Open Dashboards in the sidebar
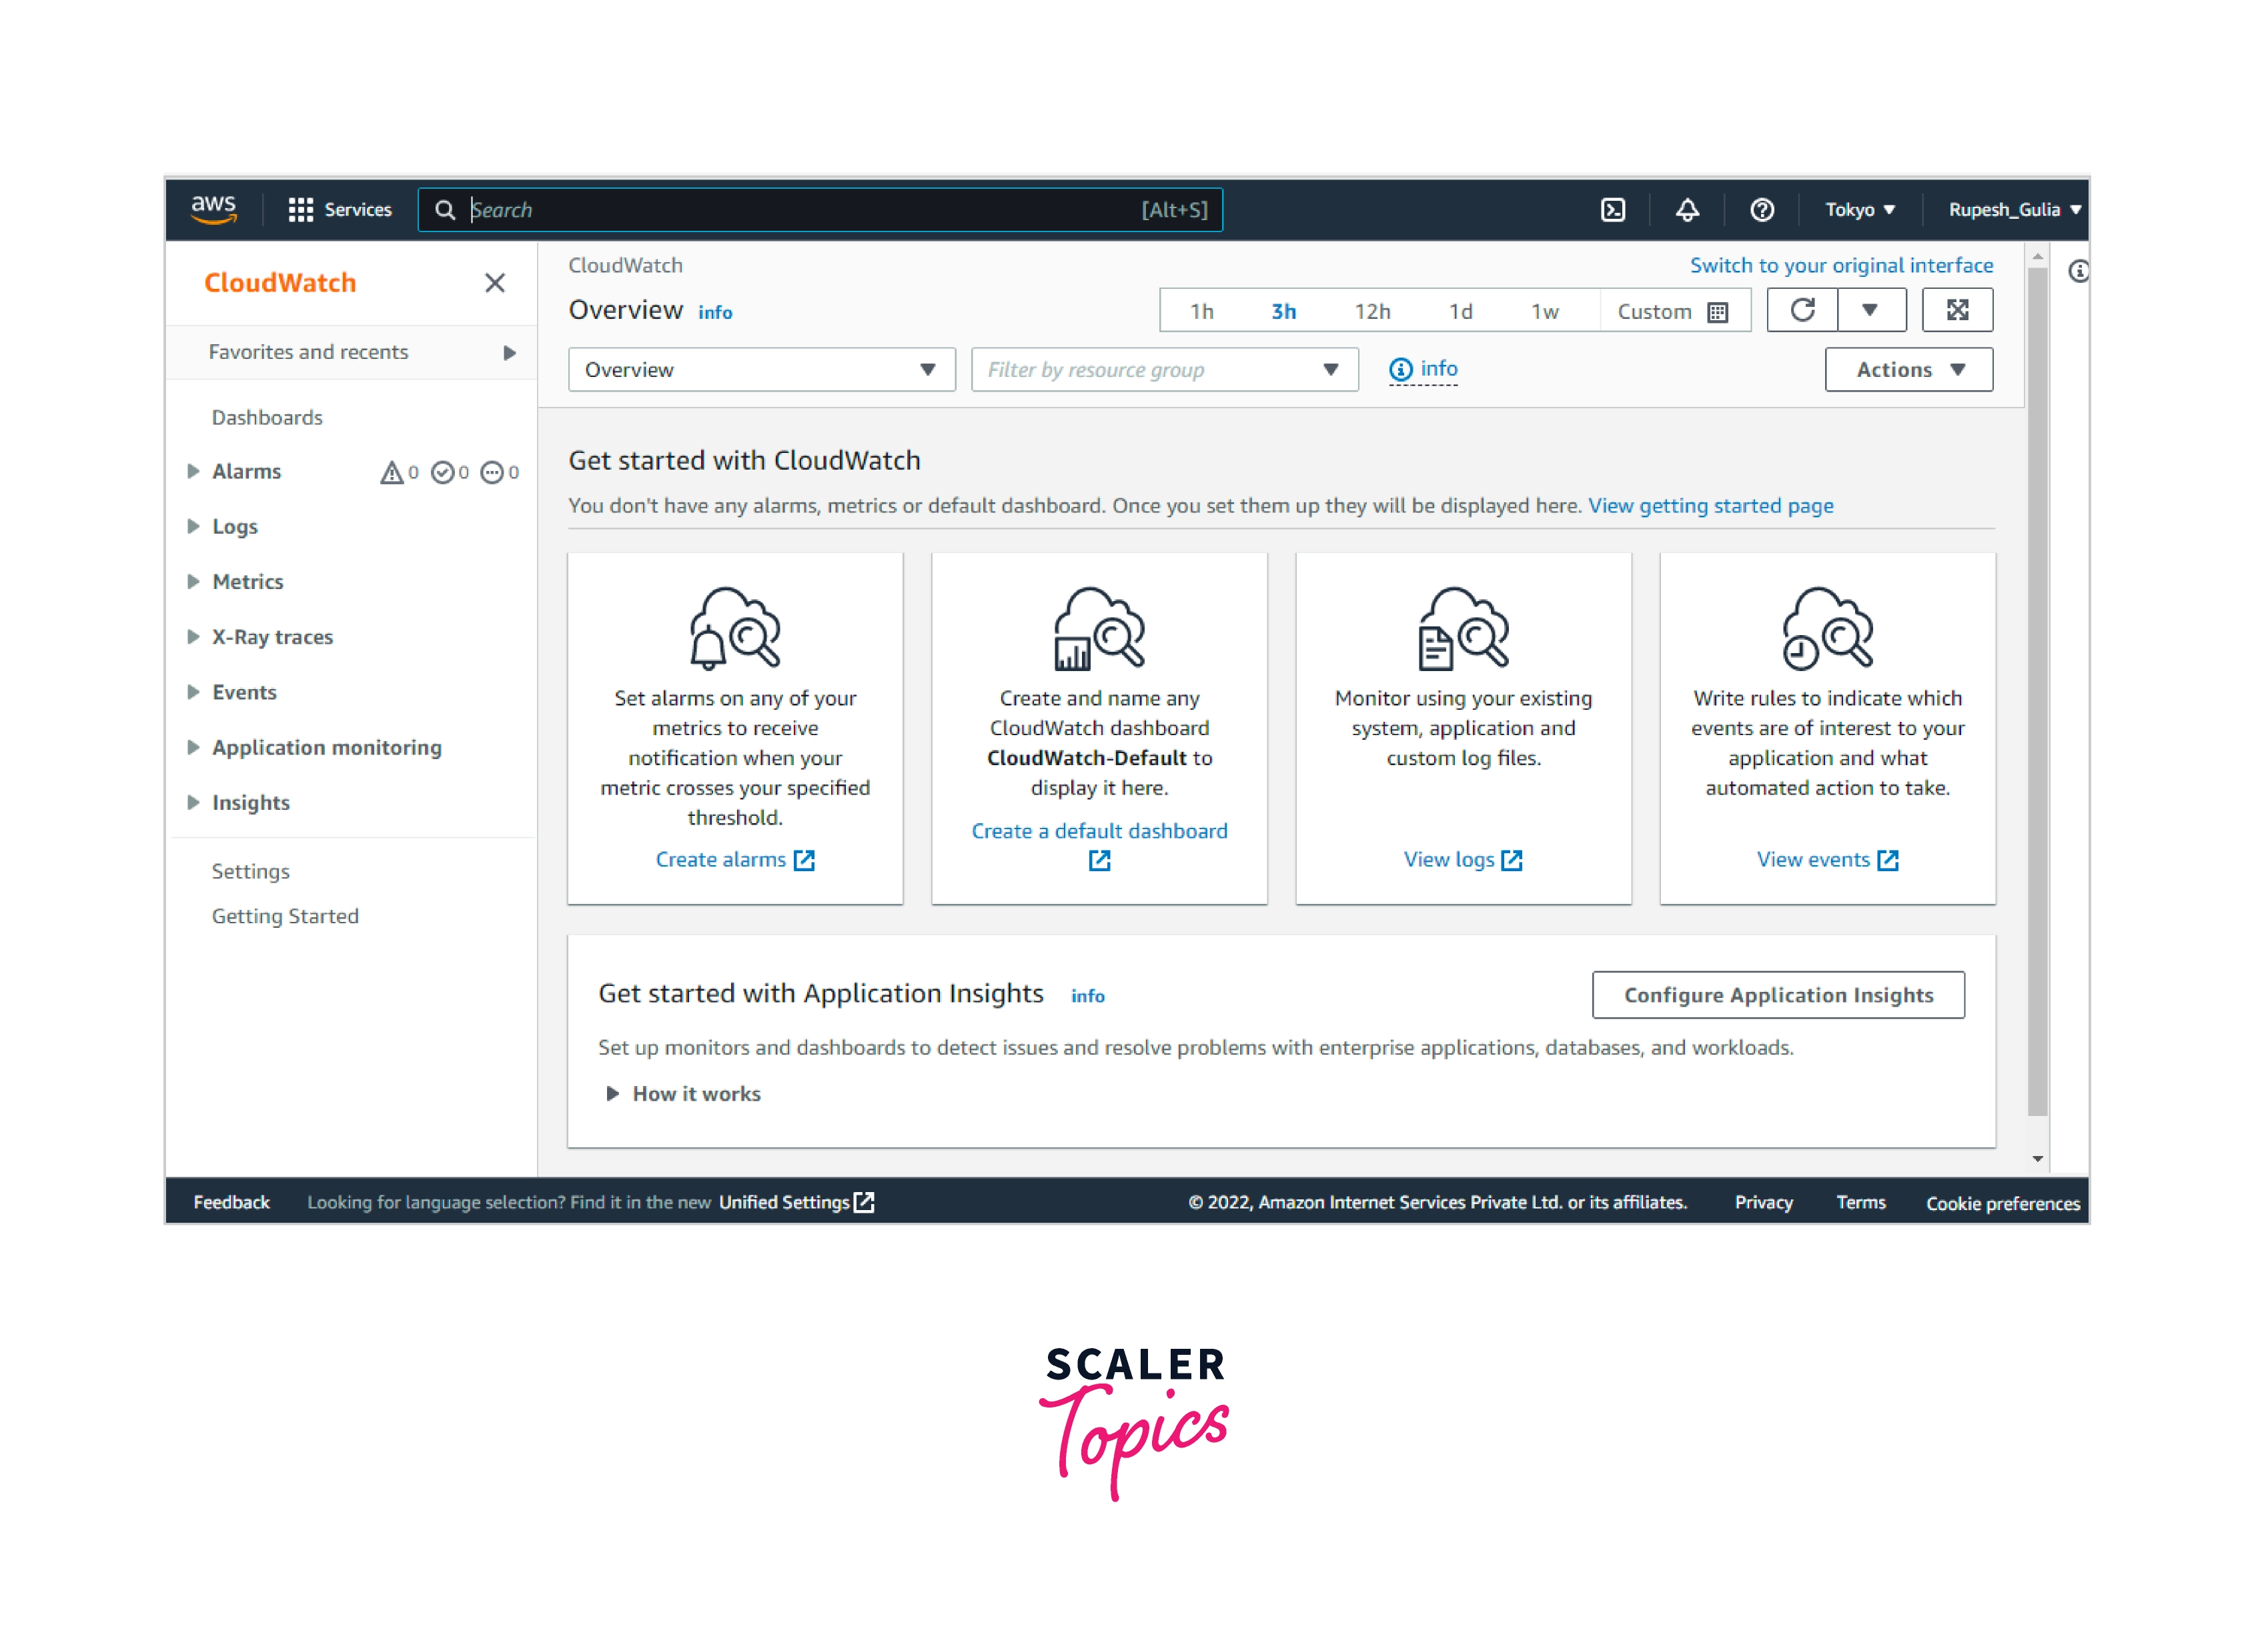 pos(267,418)
